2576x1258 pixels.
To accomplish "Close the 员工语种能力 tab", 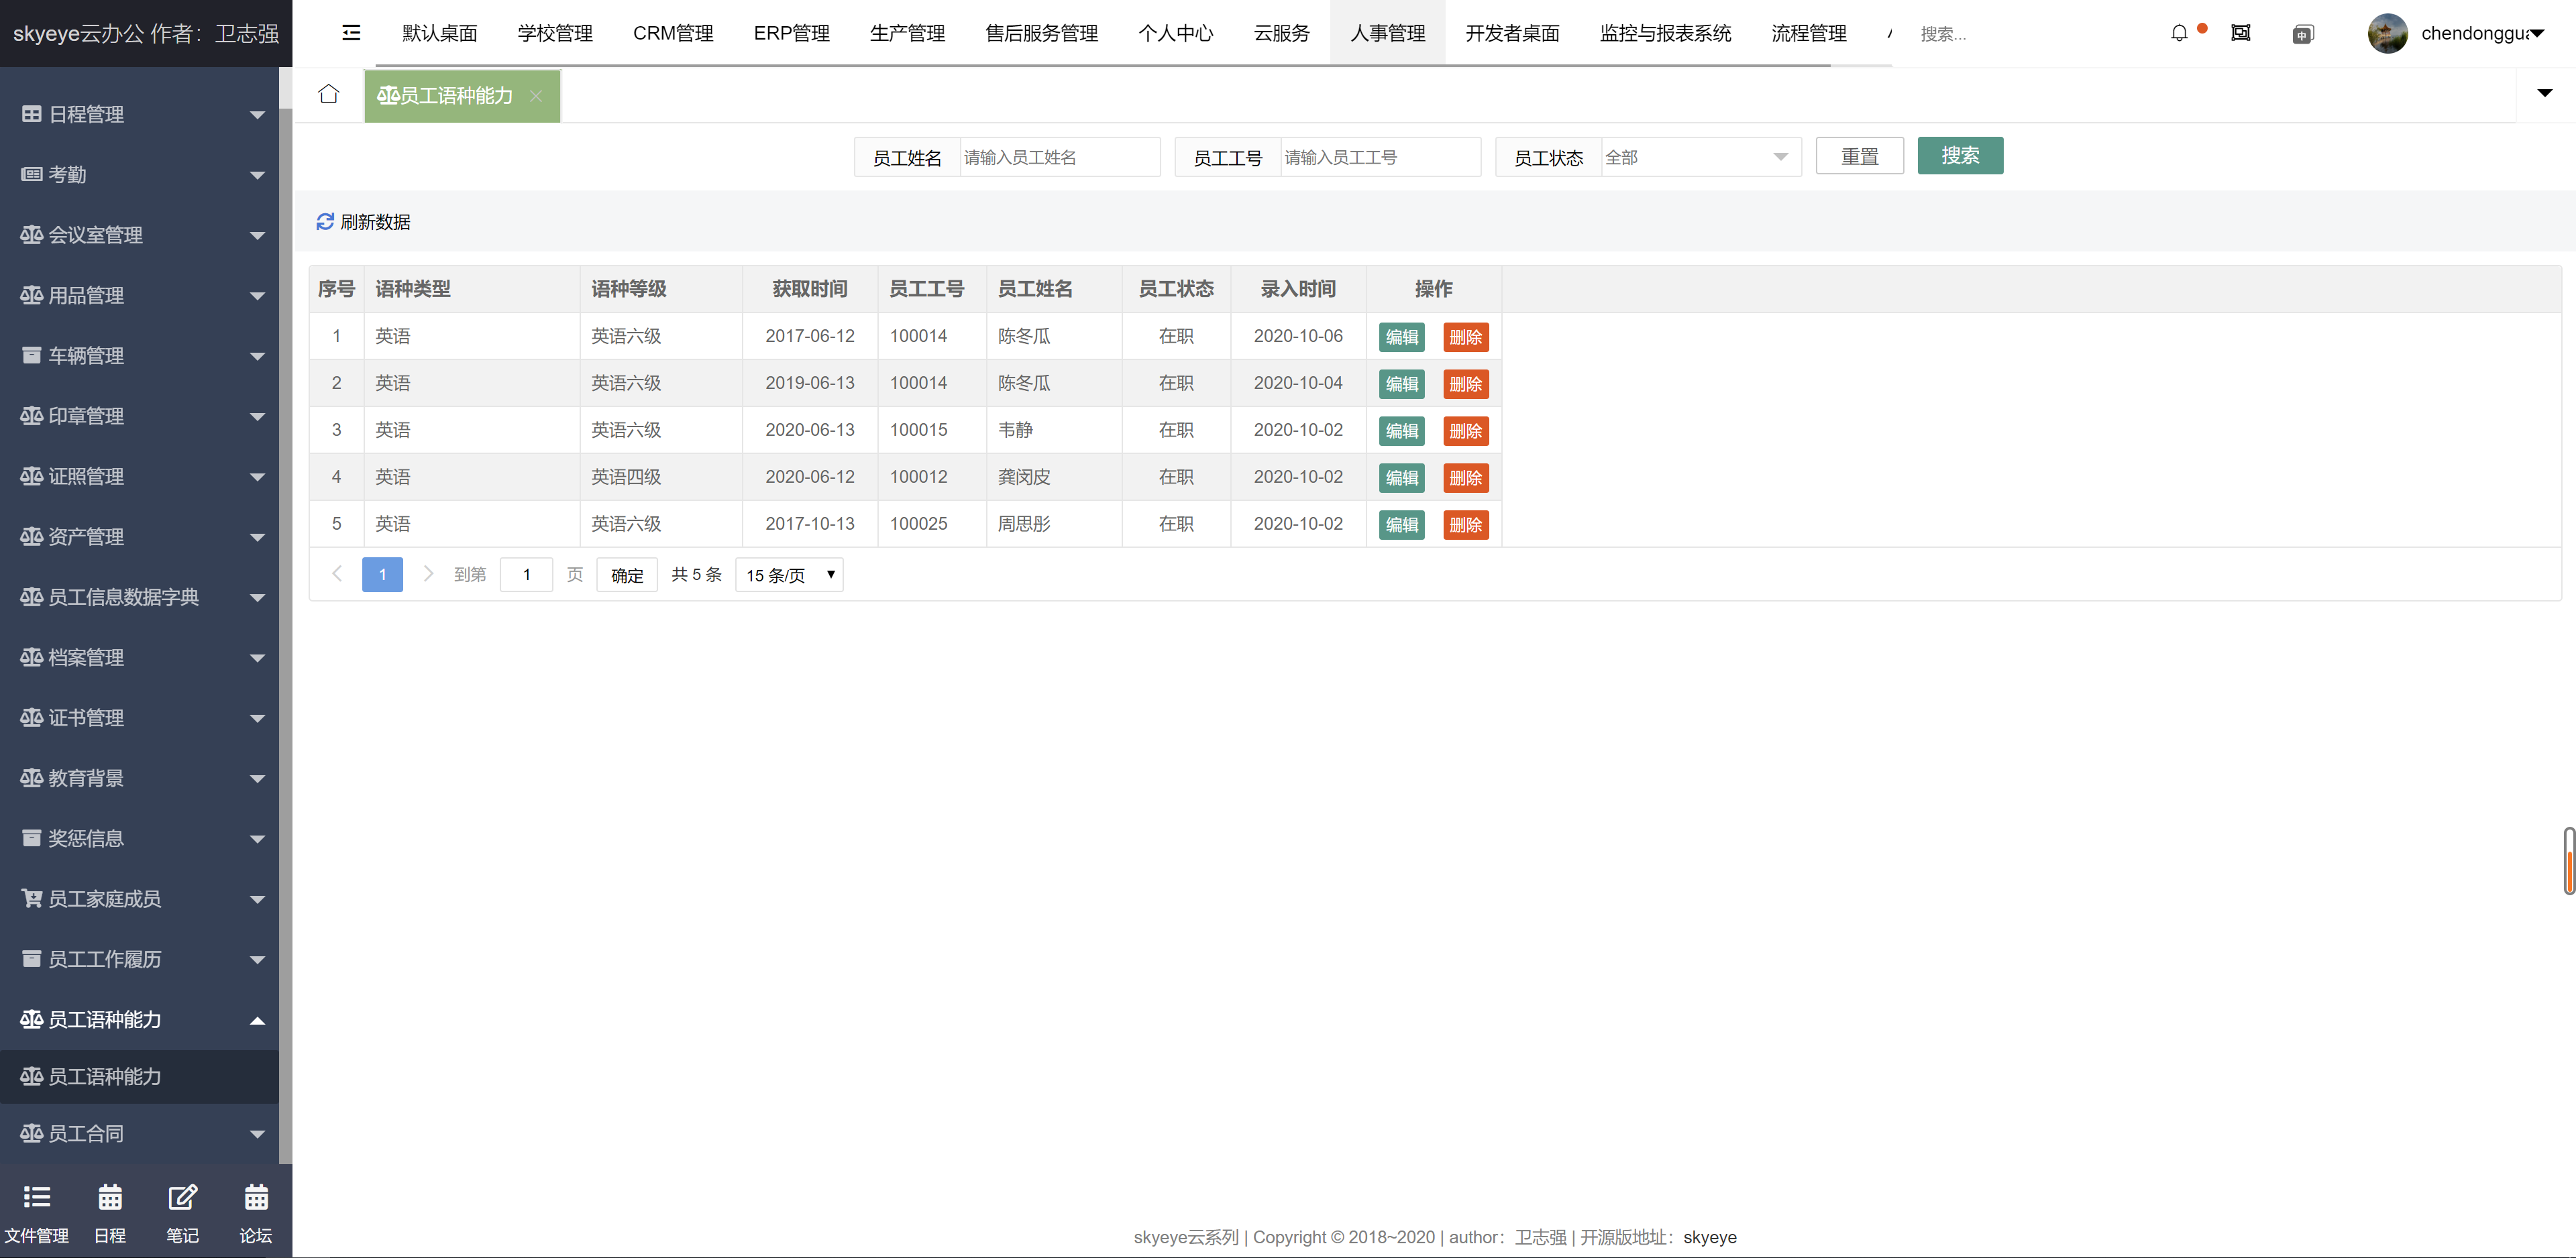I will point(536,96).
